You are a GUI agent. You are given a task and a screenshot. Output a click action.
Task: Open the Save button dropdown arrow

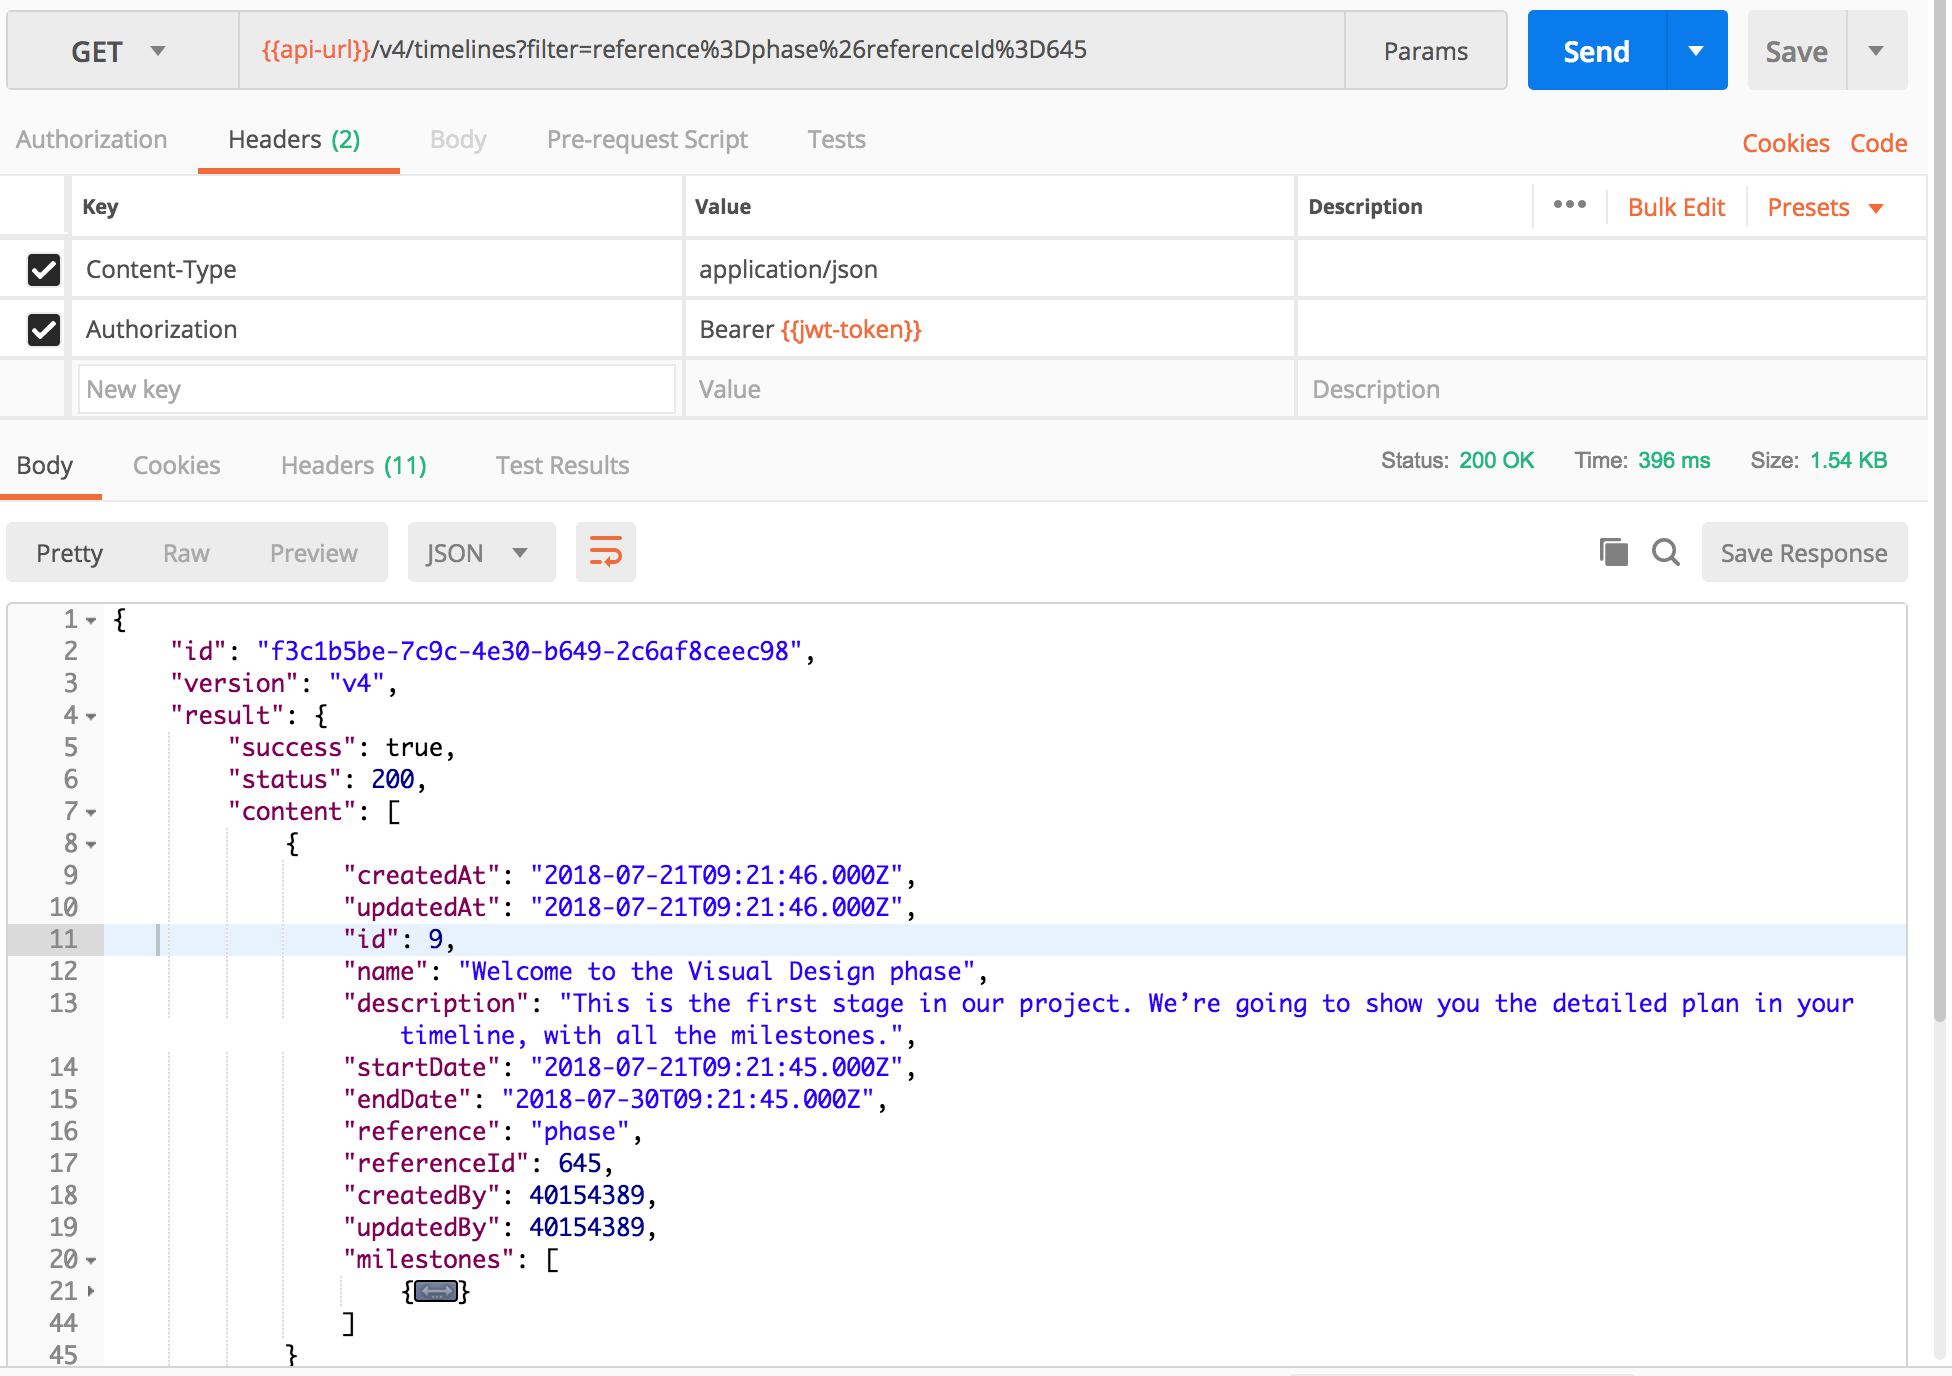pos(1876,51)
